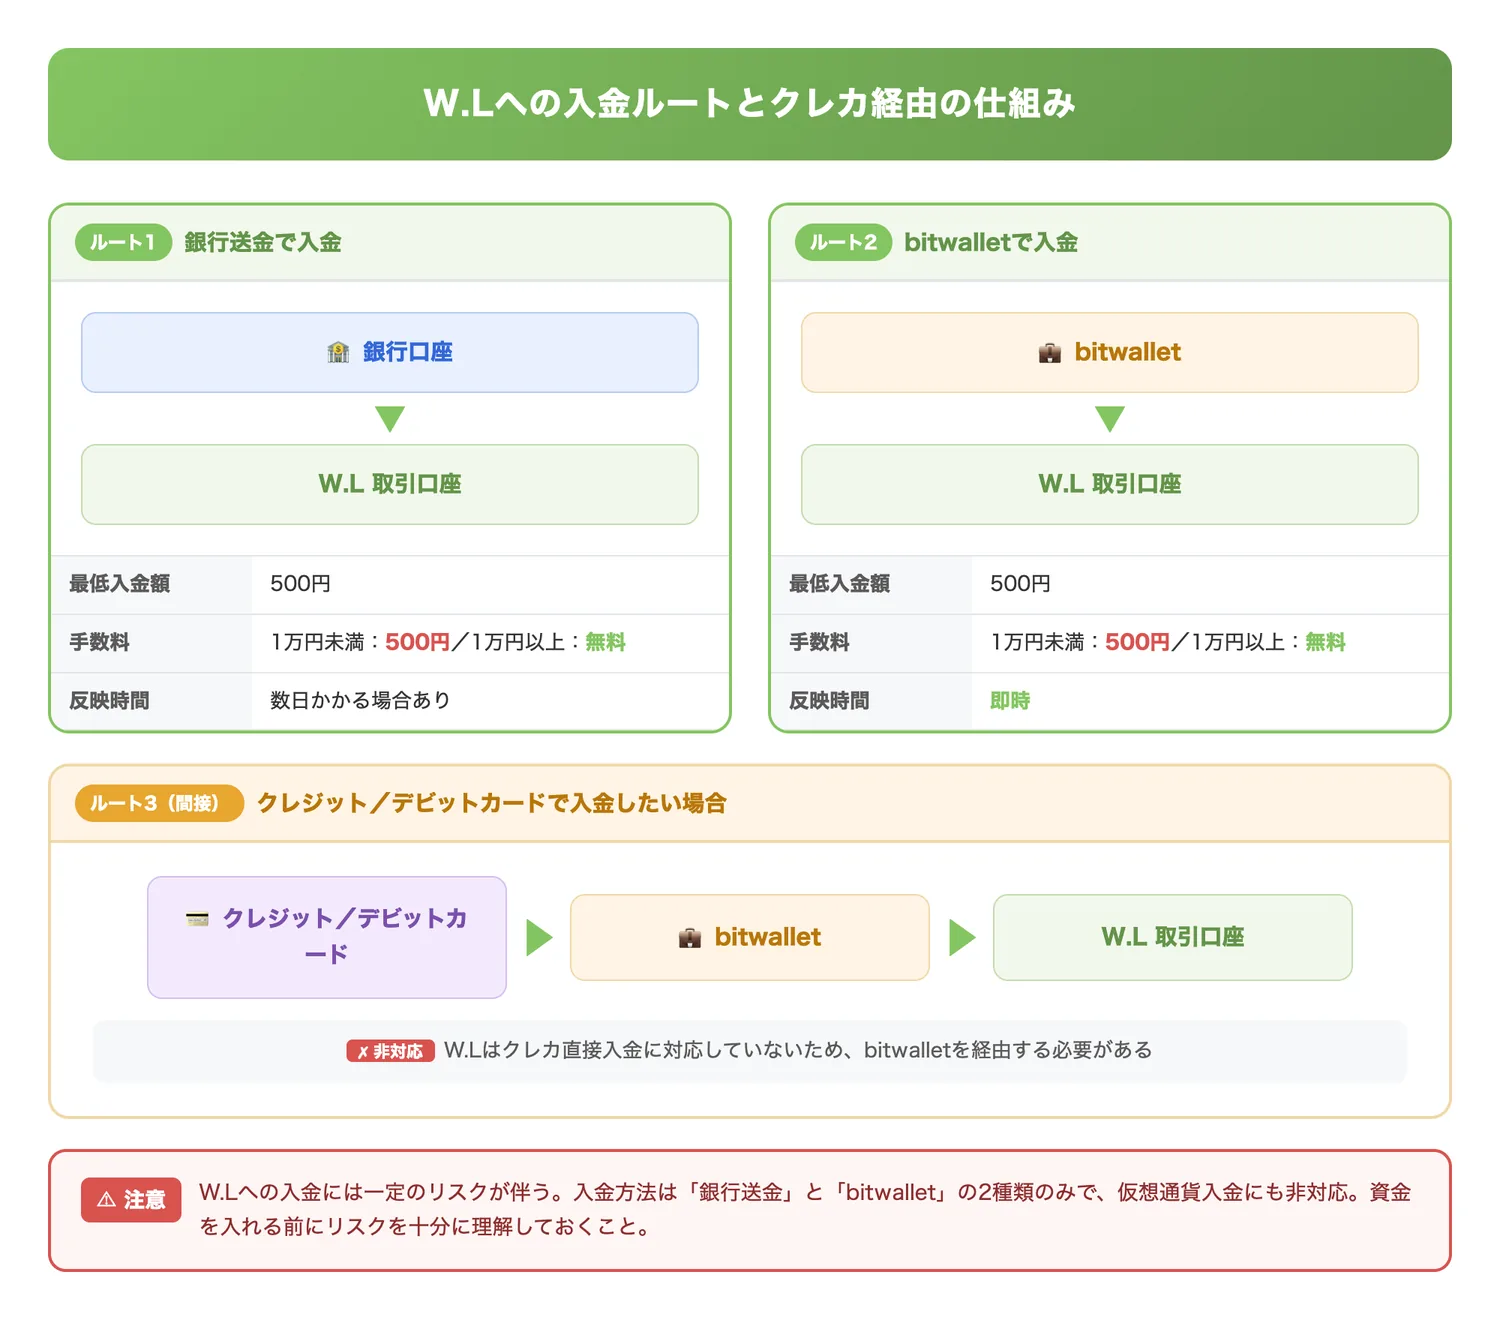The width and height of the screenshot is (1500, 1320).
Task: Click the briefcase icon in Route 3 bitwallet box
Action: (x=690, y=938)
